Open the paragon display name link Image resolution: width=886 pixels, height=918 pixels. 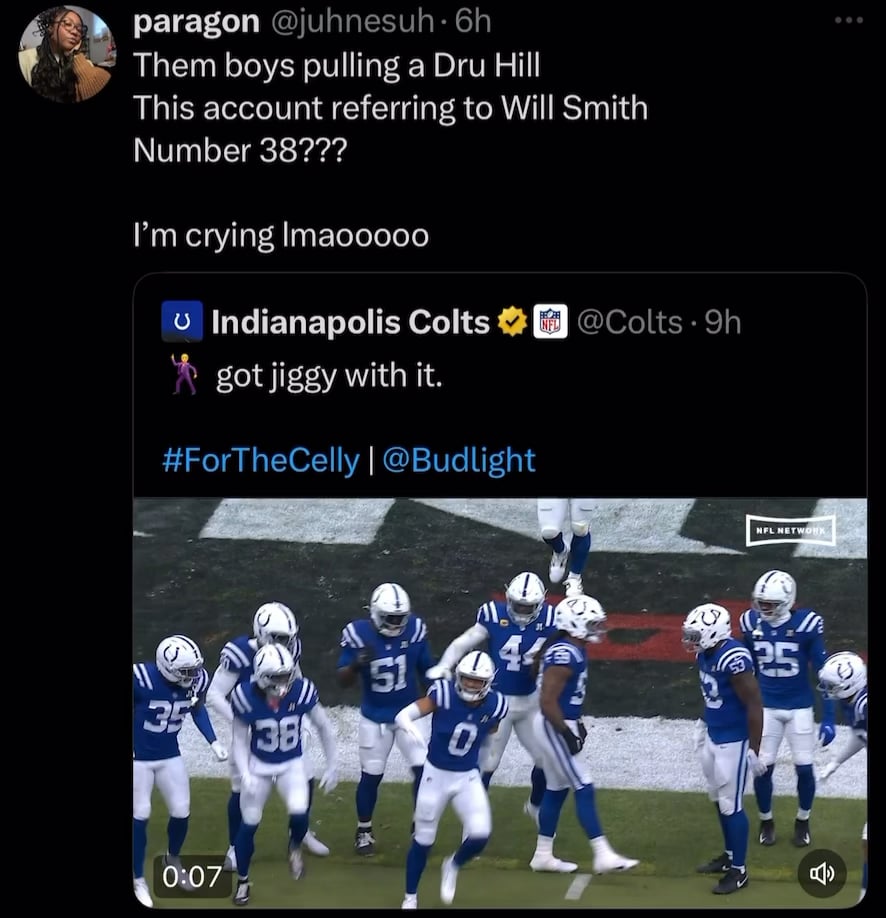point(196,21)
